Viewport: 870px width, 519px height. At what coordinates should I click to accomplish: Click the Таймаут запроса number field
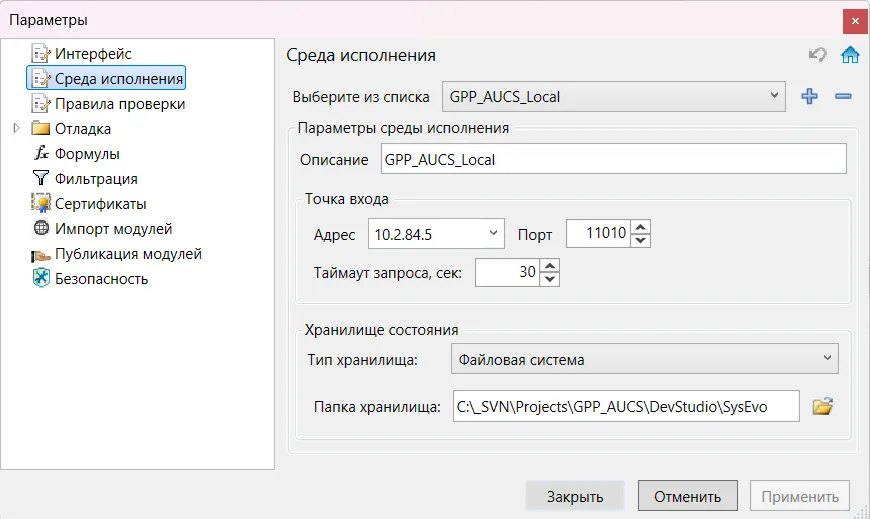tap(508, 272)
